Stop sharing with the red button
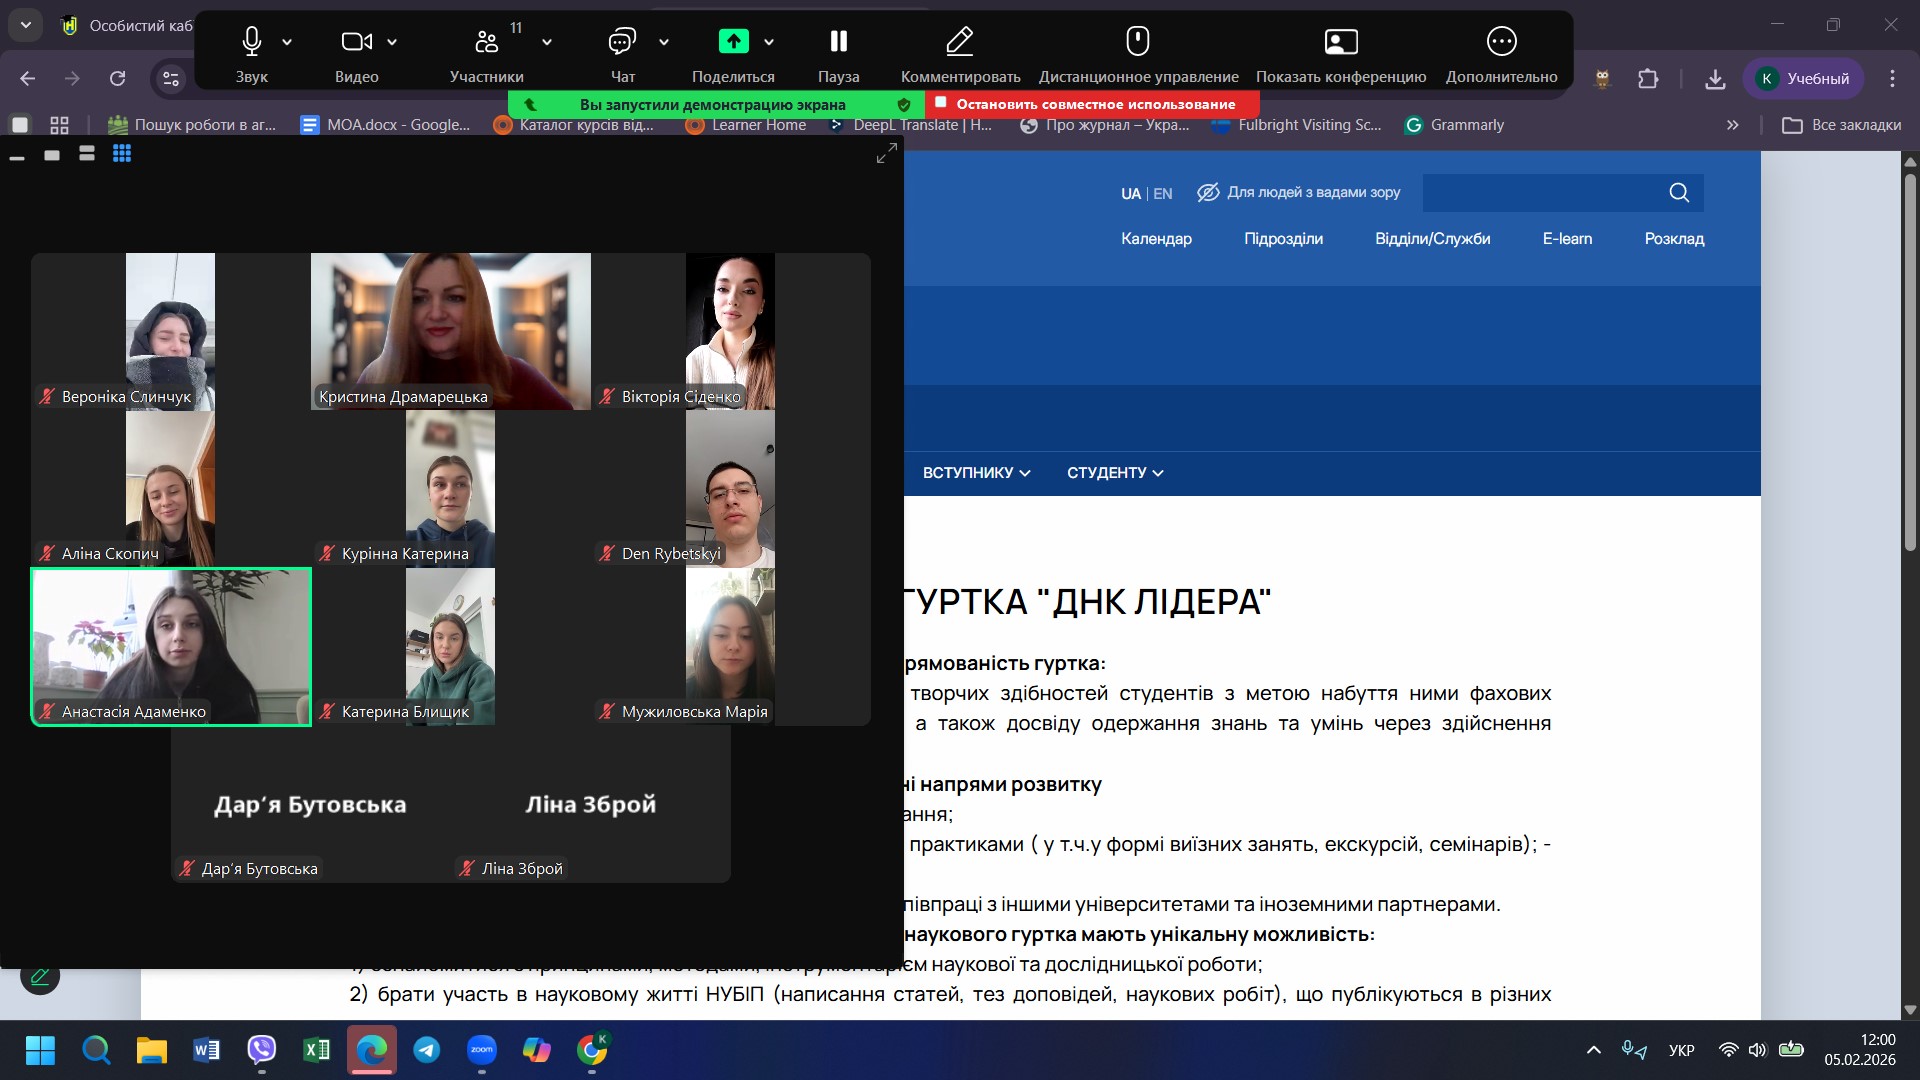 (1093, 104)
